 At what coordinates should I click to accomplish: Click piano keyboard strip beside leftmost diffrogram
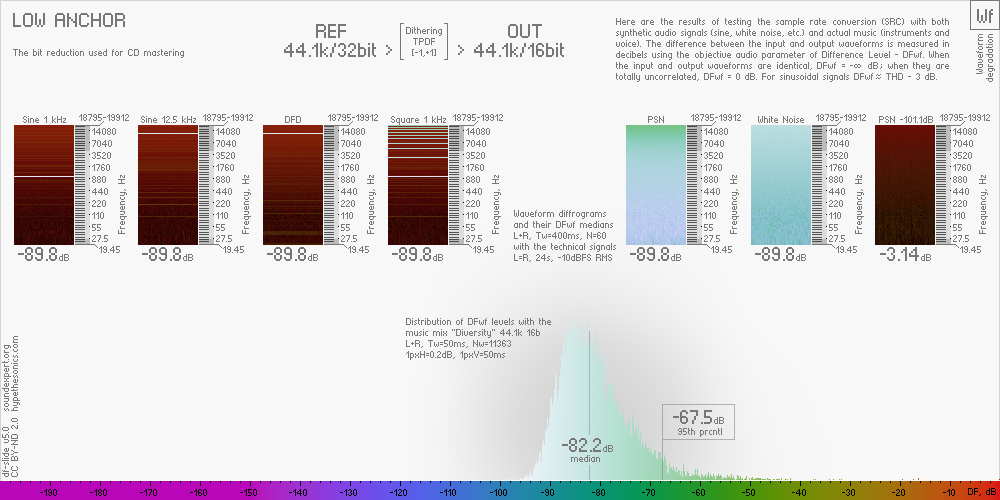coord(82,185)
